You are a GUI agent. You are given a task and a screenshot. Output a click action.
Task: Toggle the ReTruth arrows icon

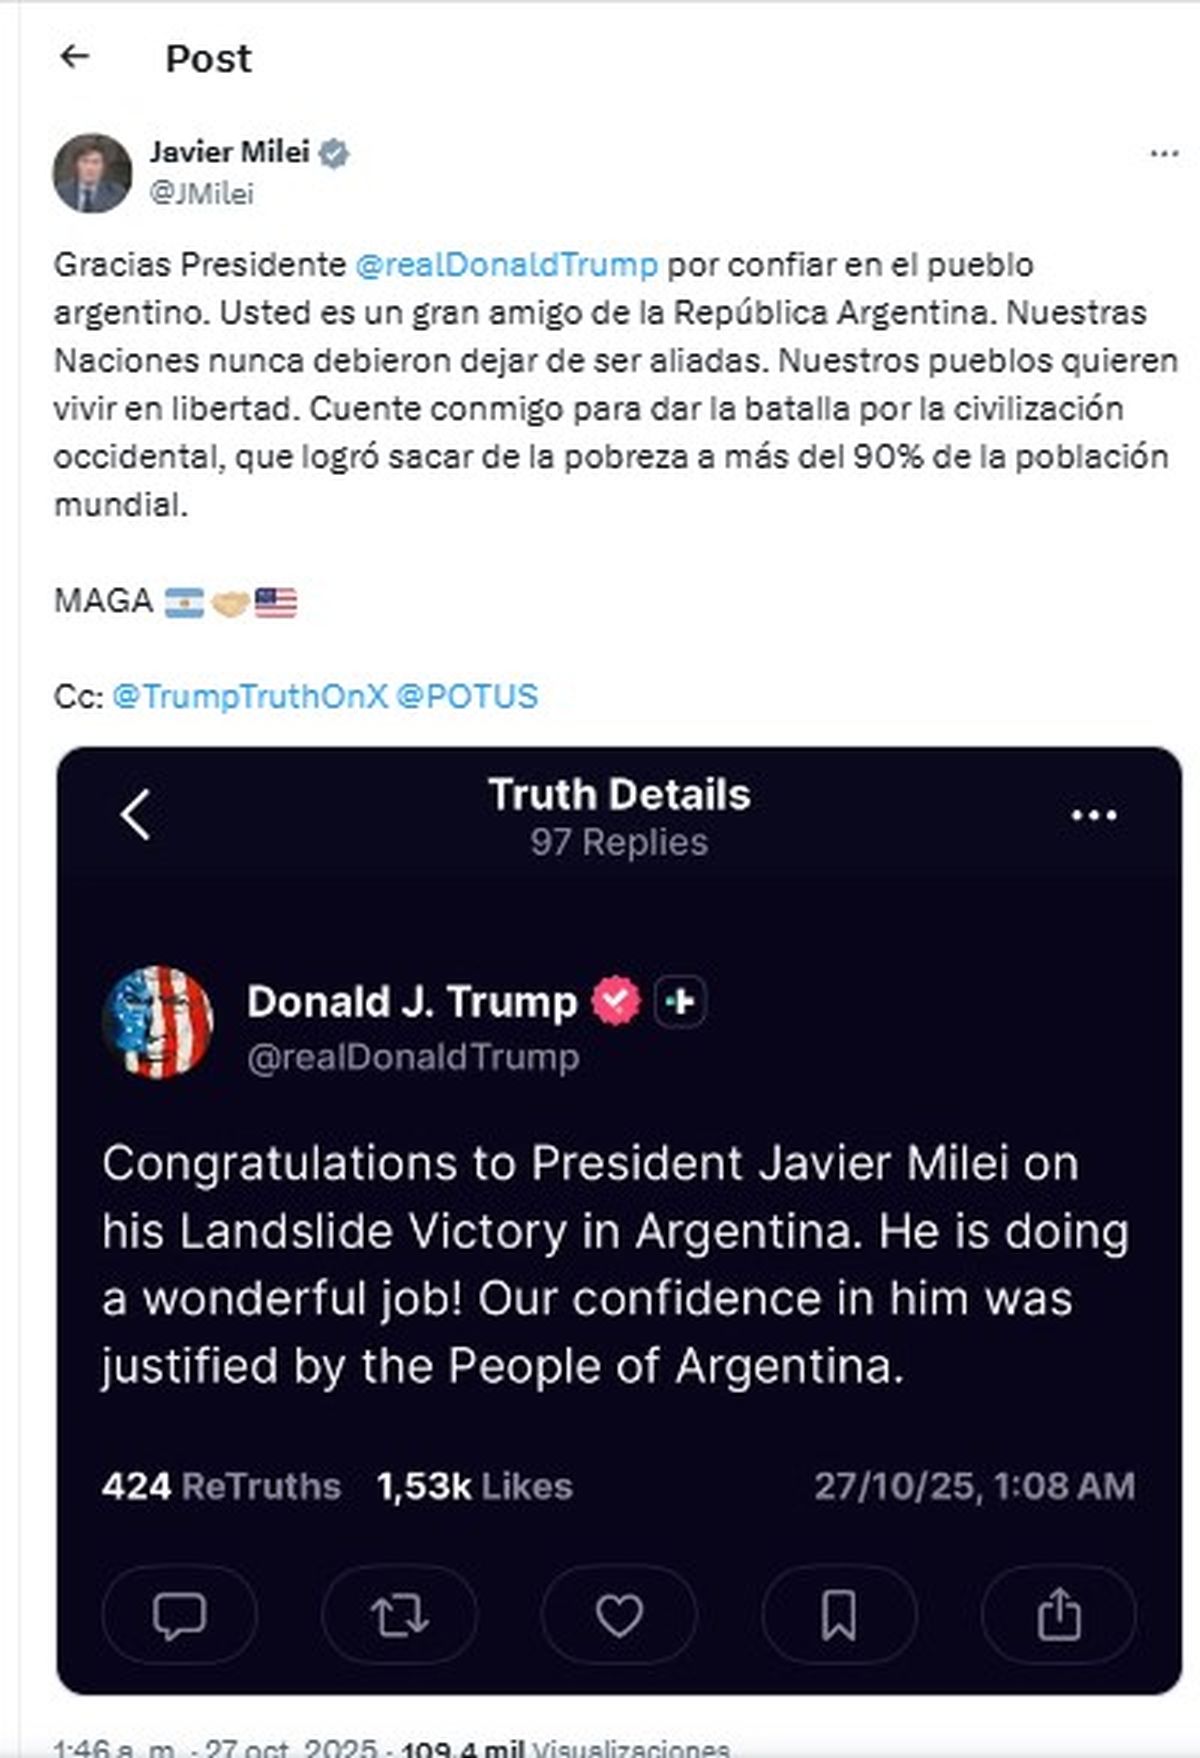399,1615
